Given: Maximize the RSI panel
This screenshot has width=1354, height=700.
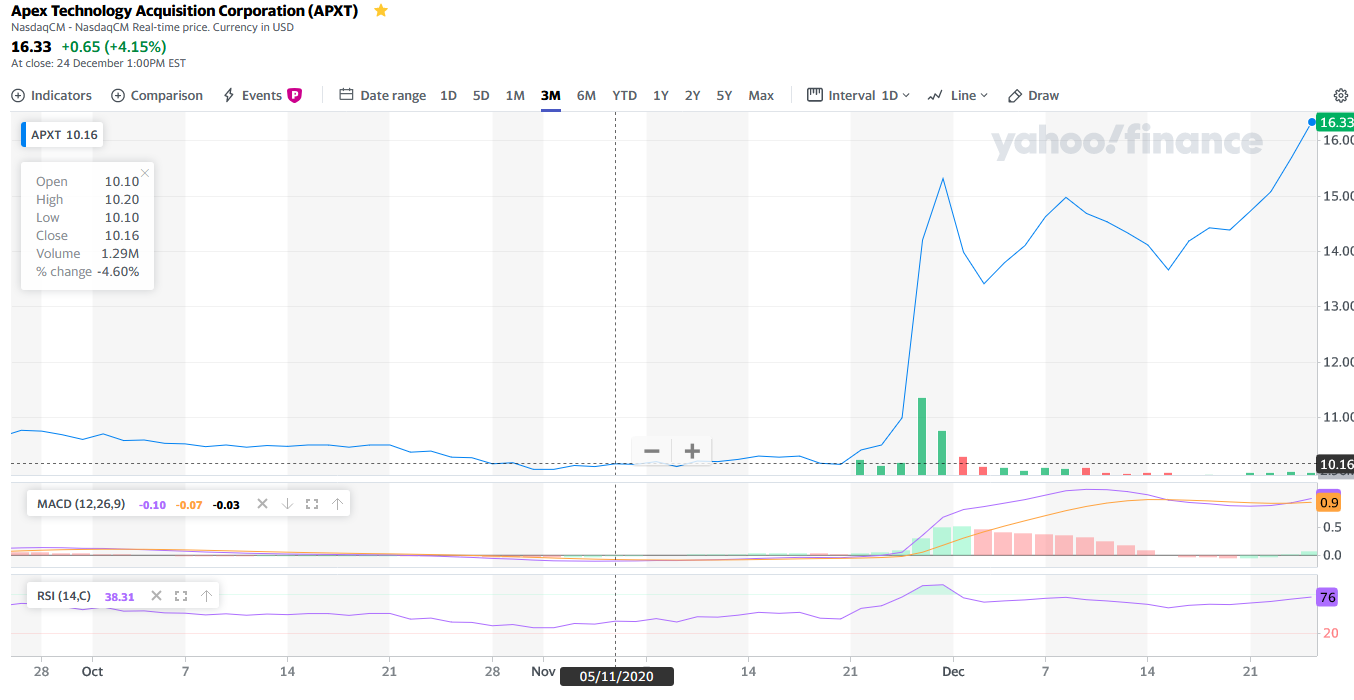Looking at the screenshot, I should click(x=181, y=596).
